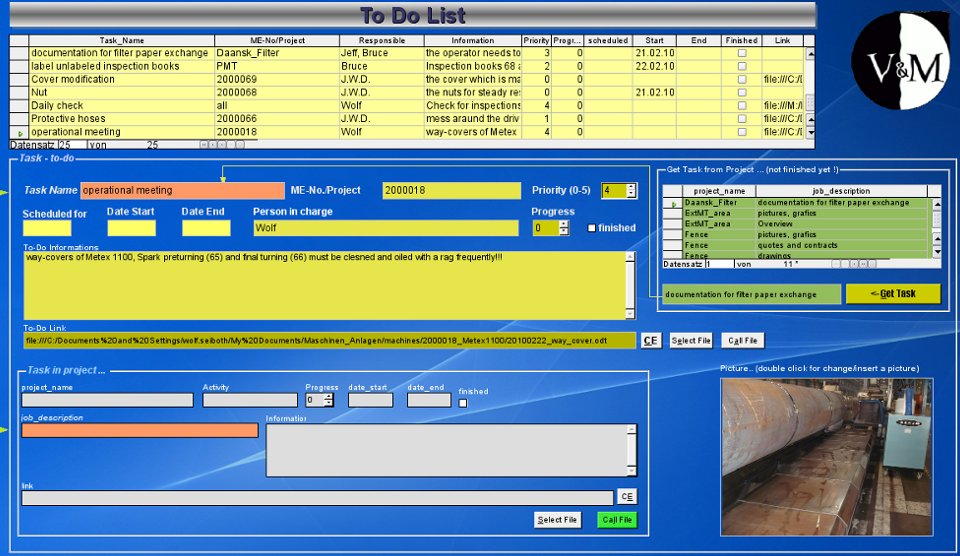Viewport: 960px width, 556px height.
Task: Click the project Information text area
Action: (446, 450)
